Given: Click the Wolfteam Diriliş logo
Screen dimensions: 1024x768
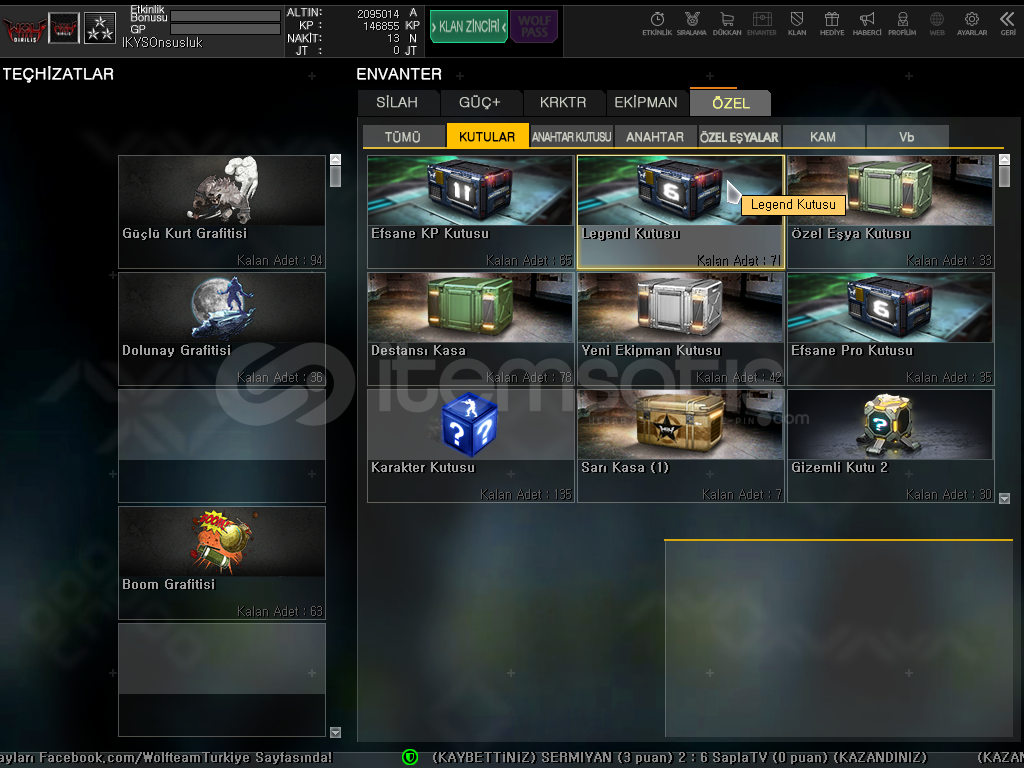Looking at the screenshot, I should click(x=24, y=29).
